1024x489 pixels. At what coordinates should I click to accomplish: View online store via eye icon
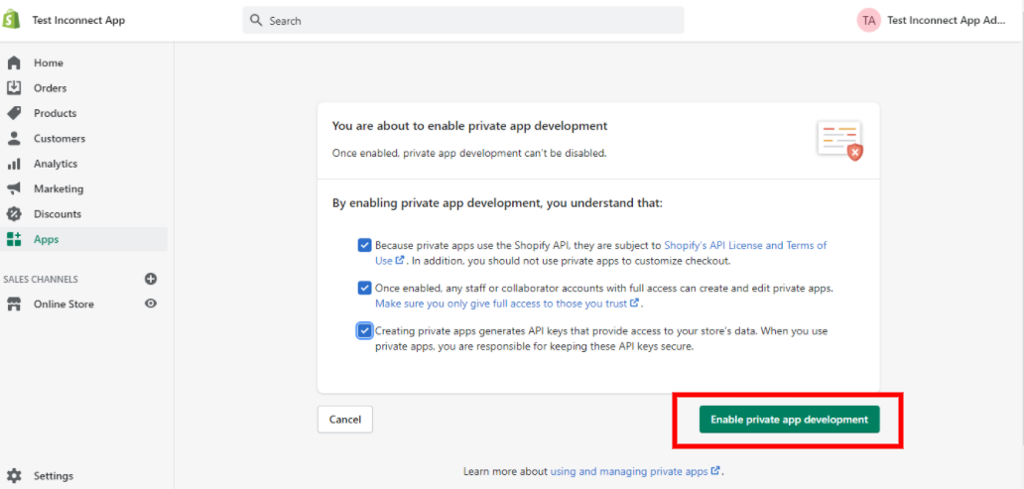click(151, 304)
